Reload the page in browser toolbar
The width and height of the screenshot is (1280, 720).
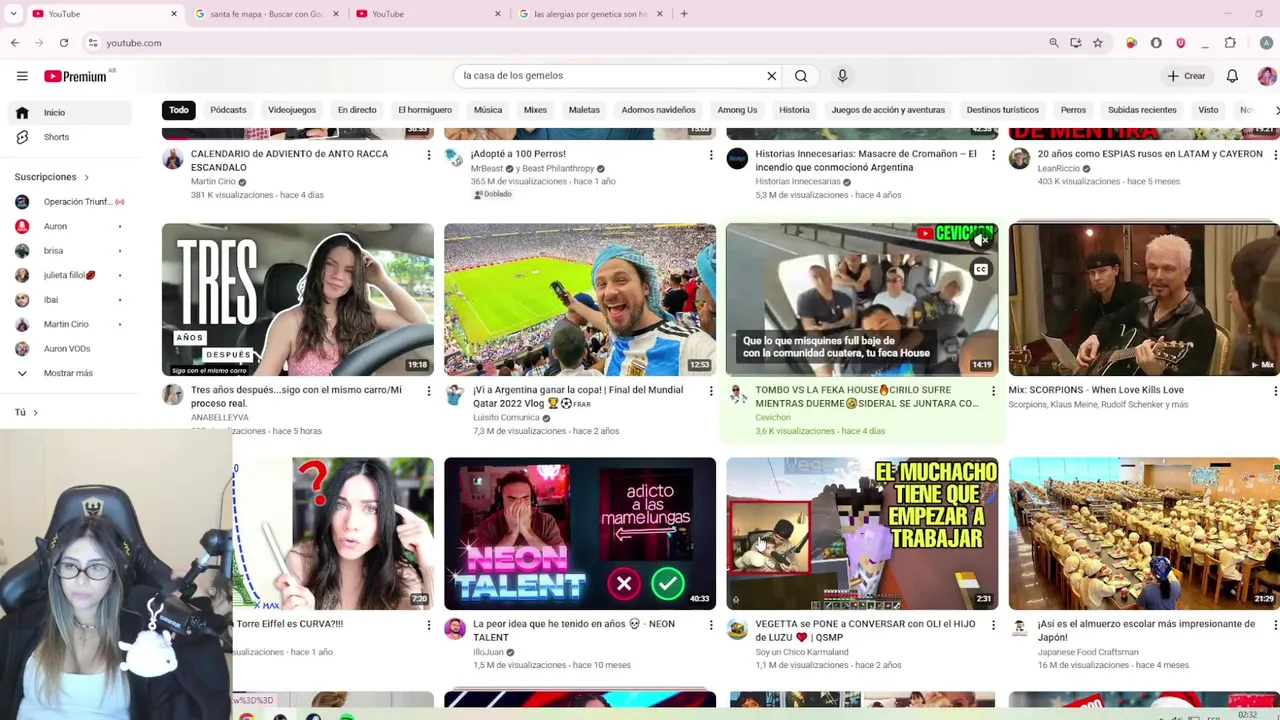coord(64,43)
